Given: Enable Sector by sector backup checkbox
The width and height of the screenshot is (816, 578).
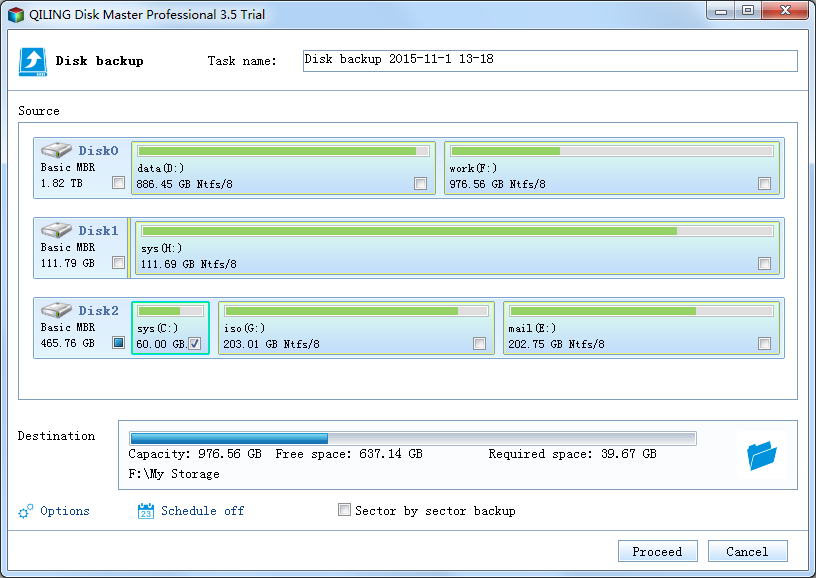Looking at the screenshot, I should [x=345, y=511].
